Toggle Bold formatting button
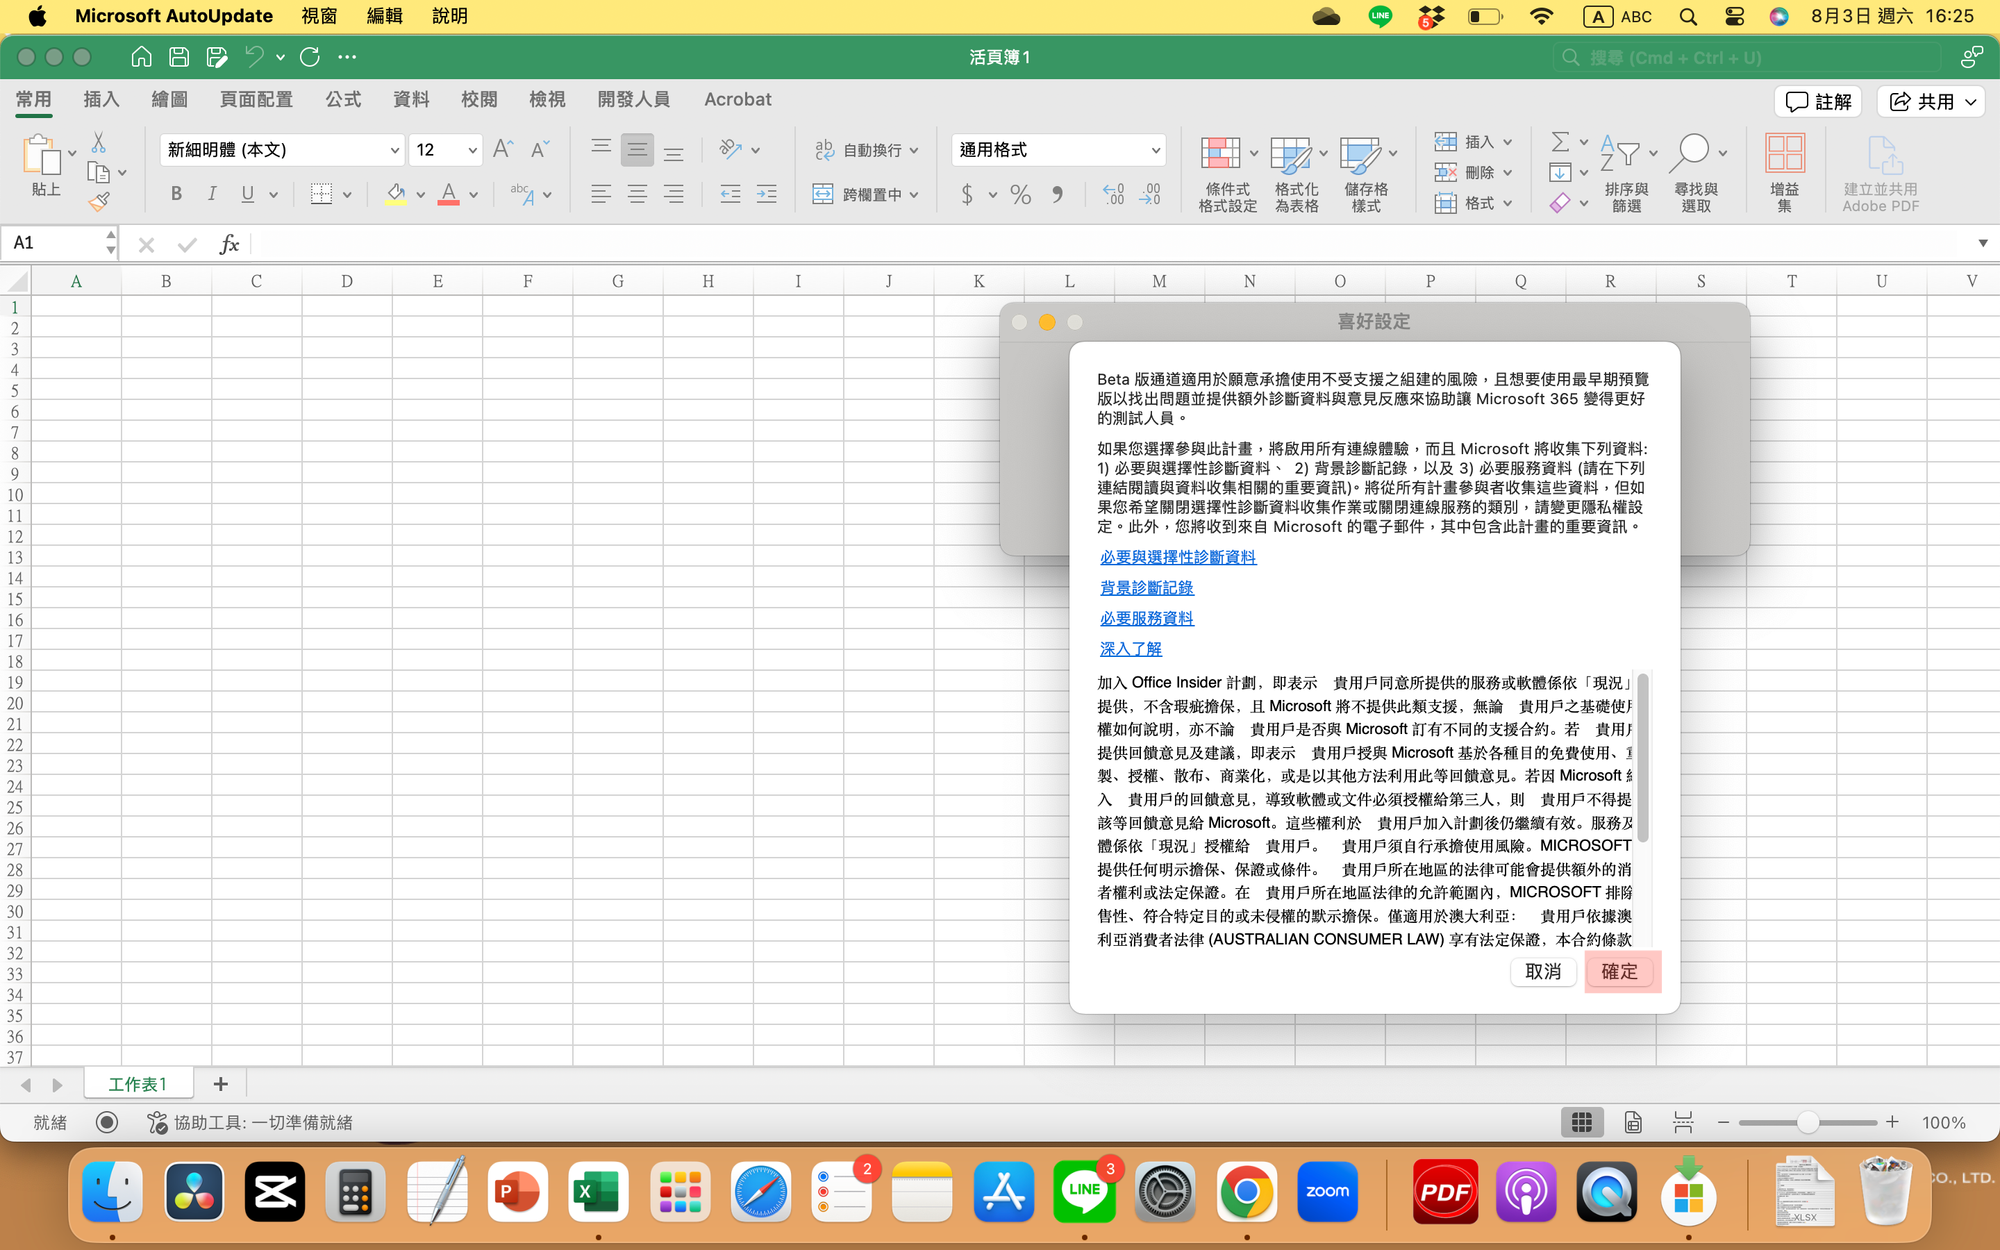 pyautogui.click(x=176, y=194)
